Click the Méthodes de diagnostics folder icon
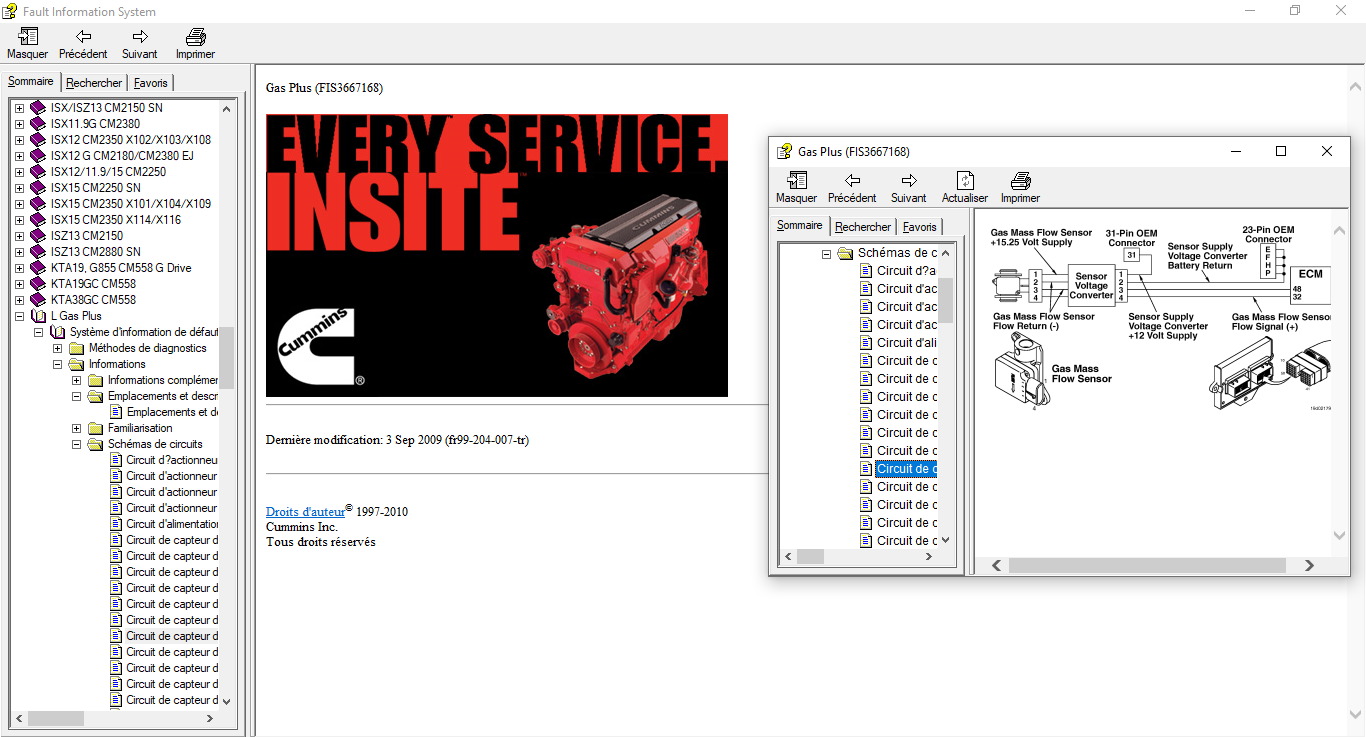The height and width of the screenshot is (737, 1366). click(x=76, y=348)
